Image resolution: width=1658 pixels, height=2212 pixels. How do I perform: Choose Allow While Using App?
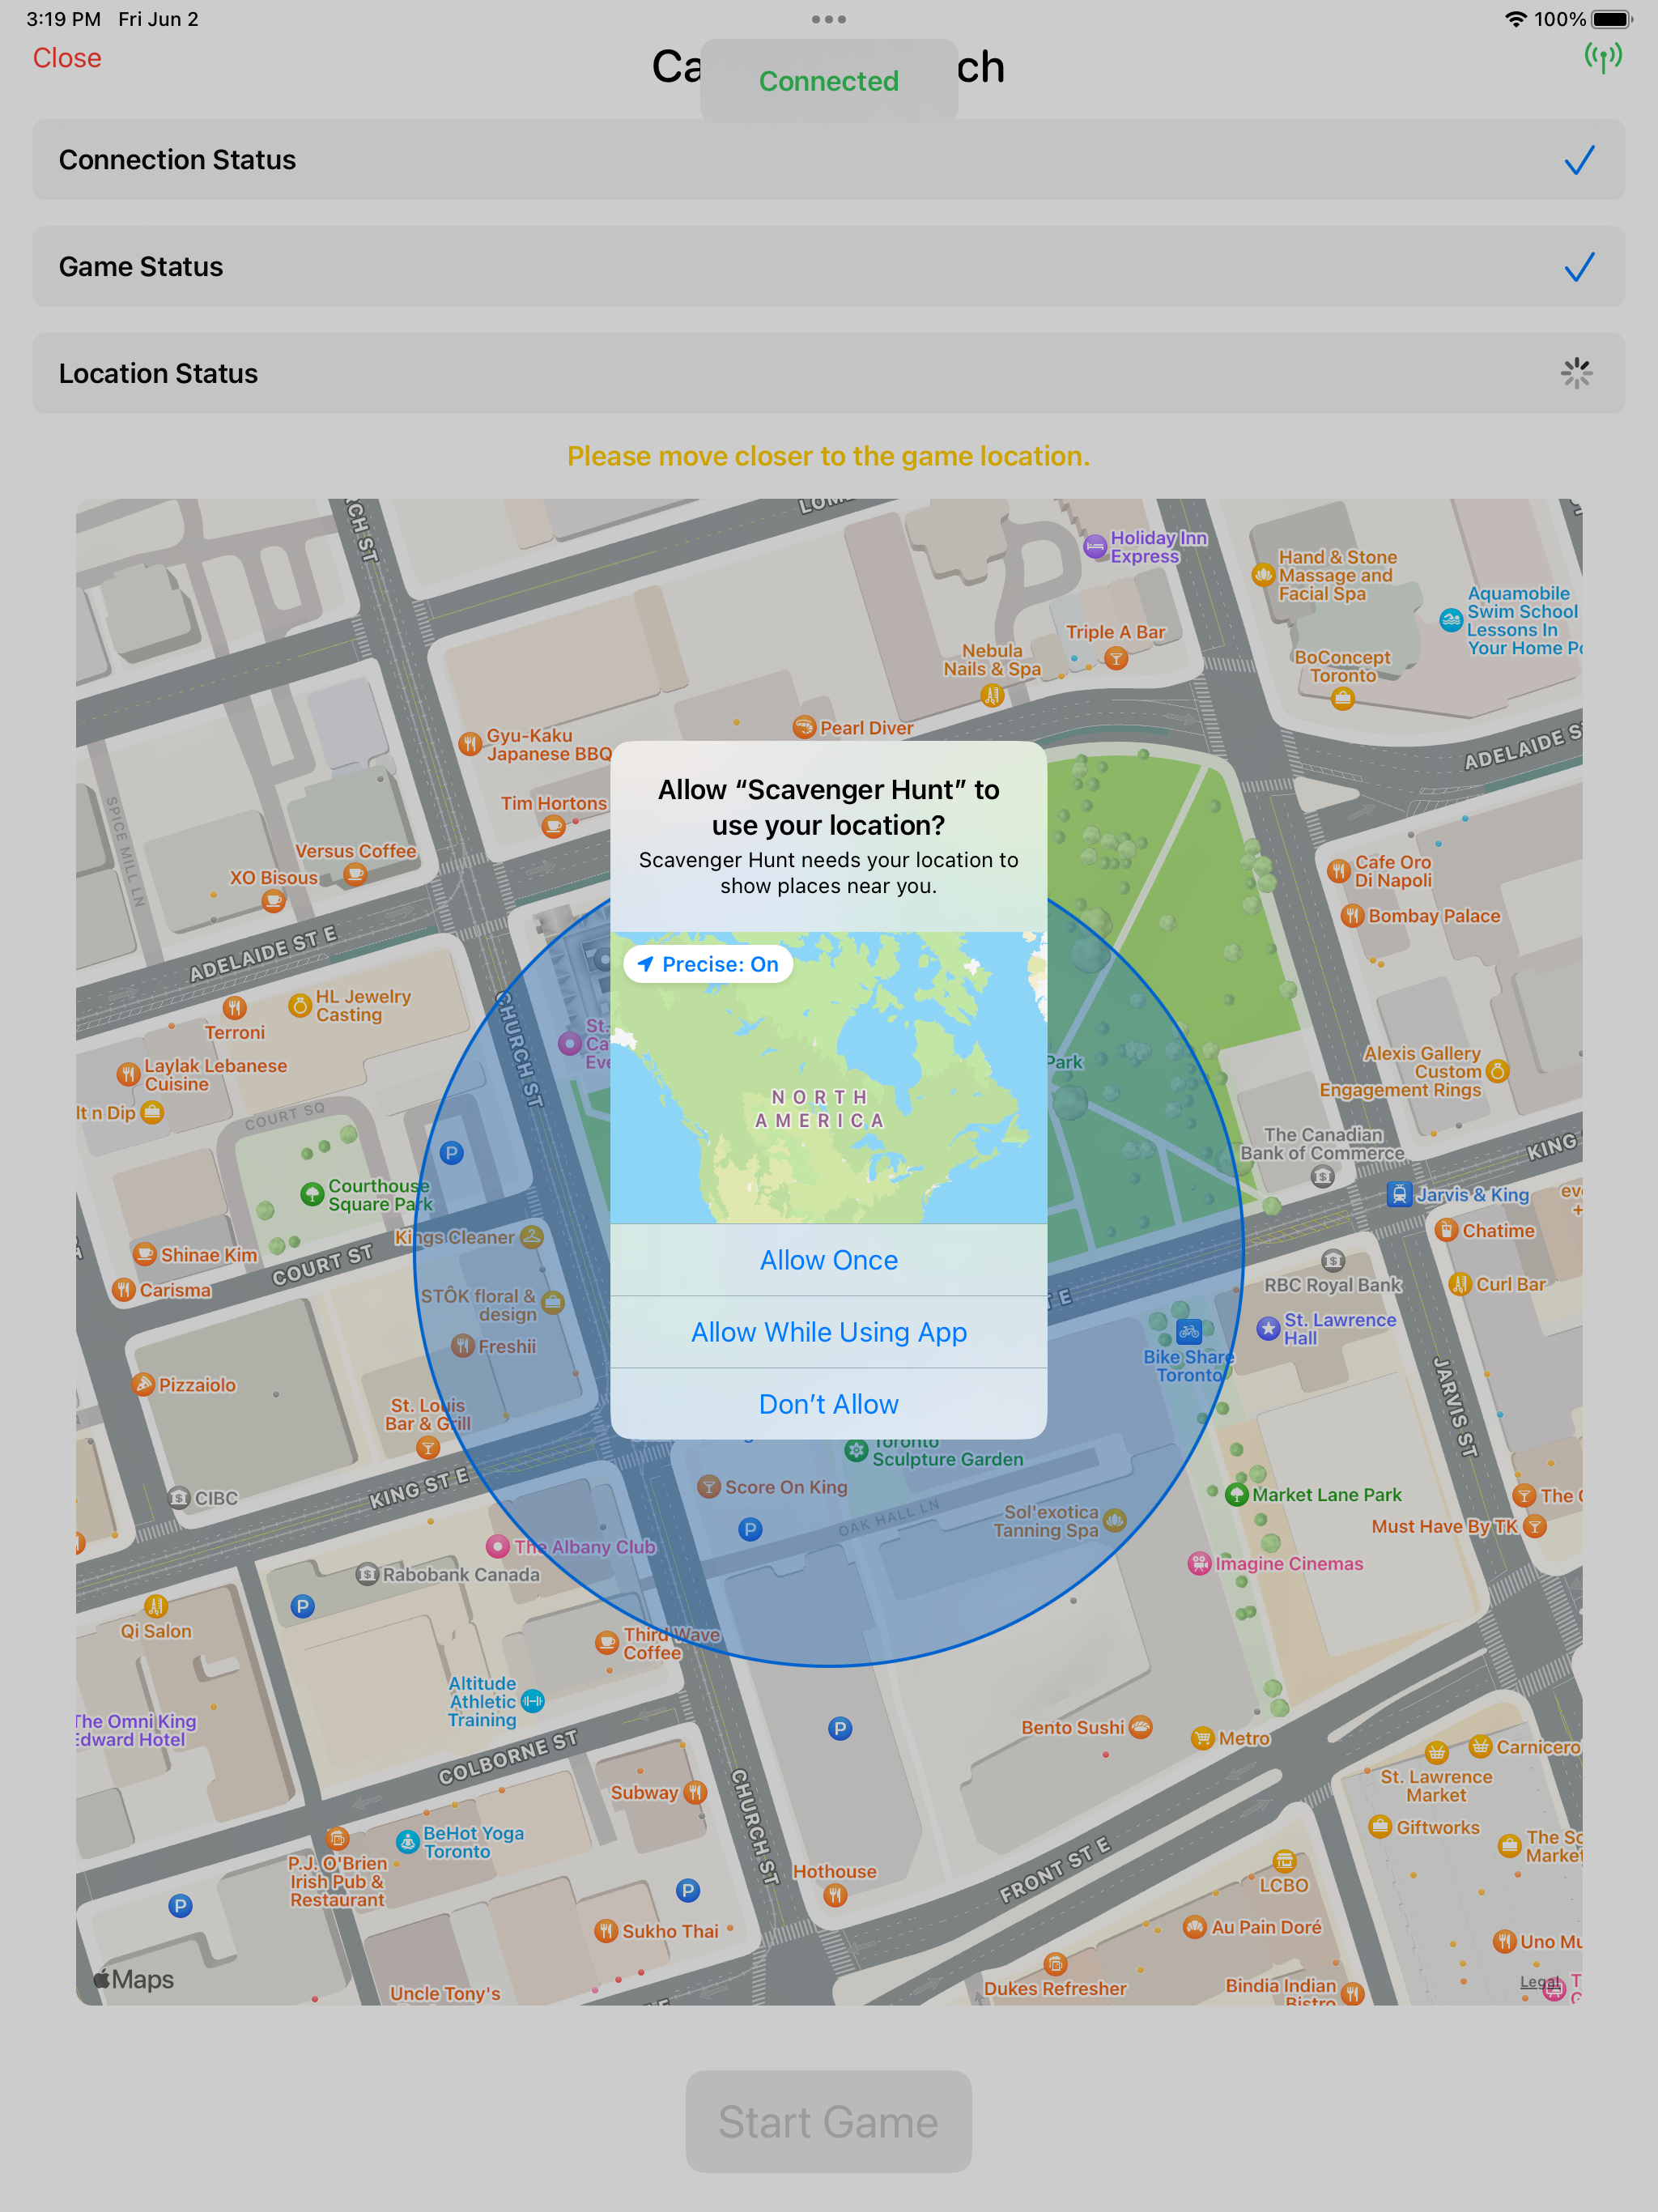pos(829,1332)
